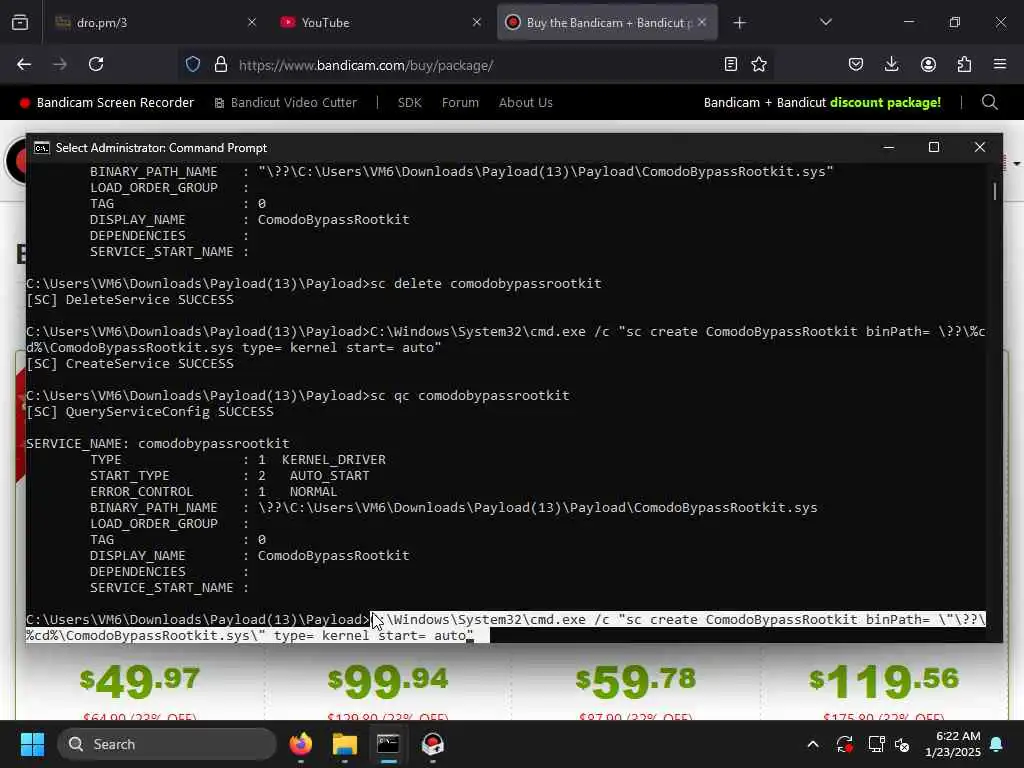Close the Administrator Command Prompt window

(980, 148)
